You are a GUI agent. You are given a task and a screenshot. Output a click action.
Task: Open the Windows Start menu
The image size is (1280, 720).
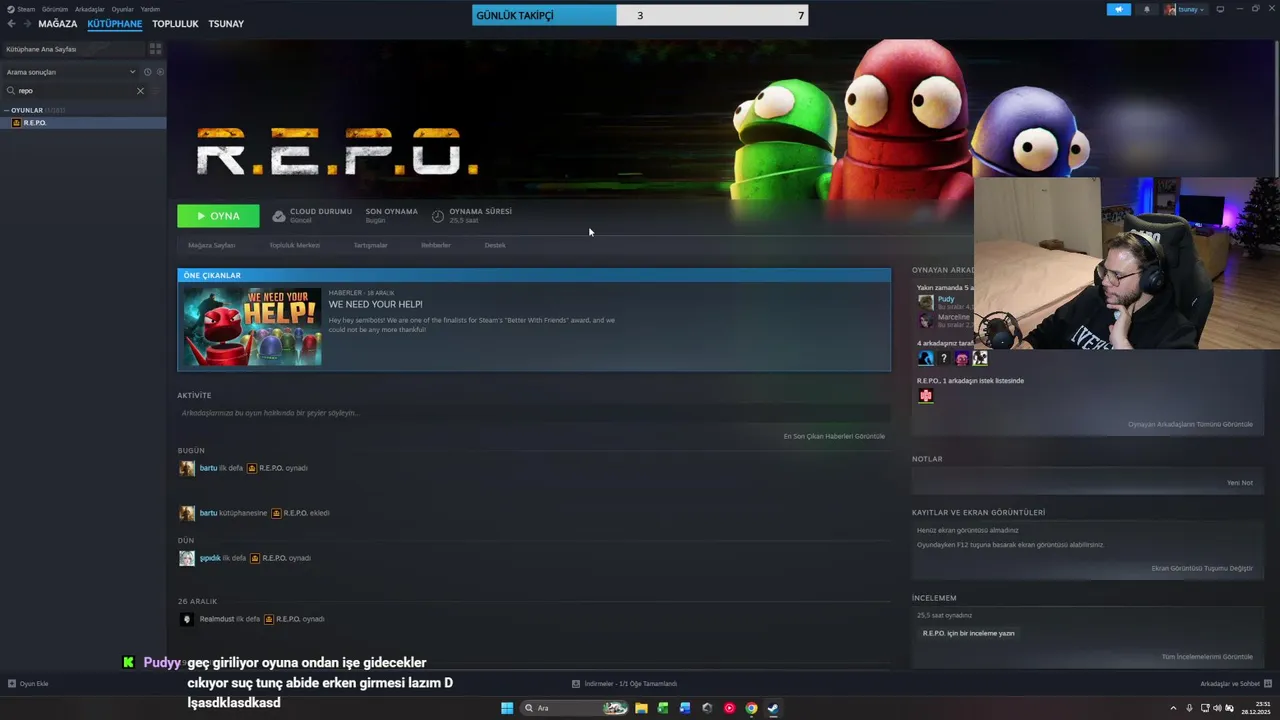pos(507,708)
